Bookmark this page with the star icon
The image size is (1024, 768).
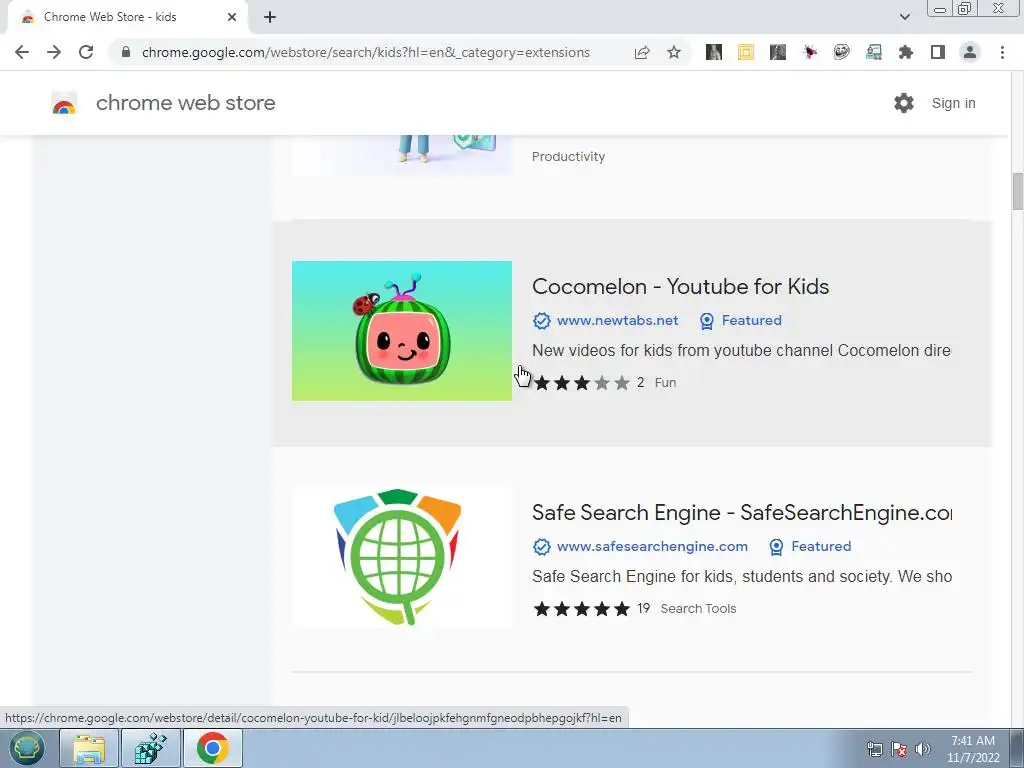coord(674,52)
